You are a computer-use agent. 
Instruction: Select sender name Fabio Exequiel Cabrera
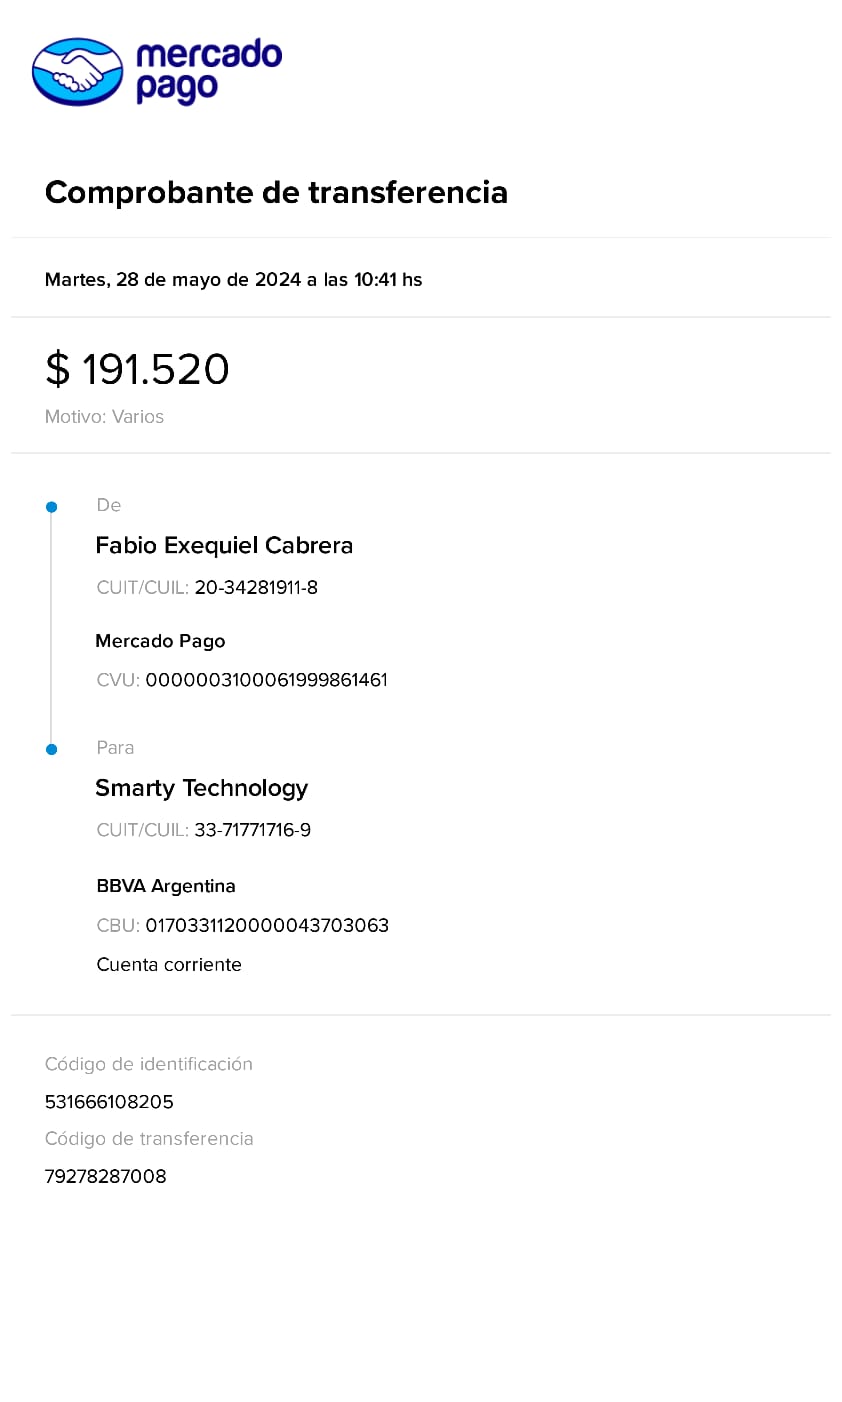click(224, 545)
